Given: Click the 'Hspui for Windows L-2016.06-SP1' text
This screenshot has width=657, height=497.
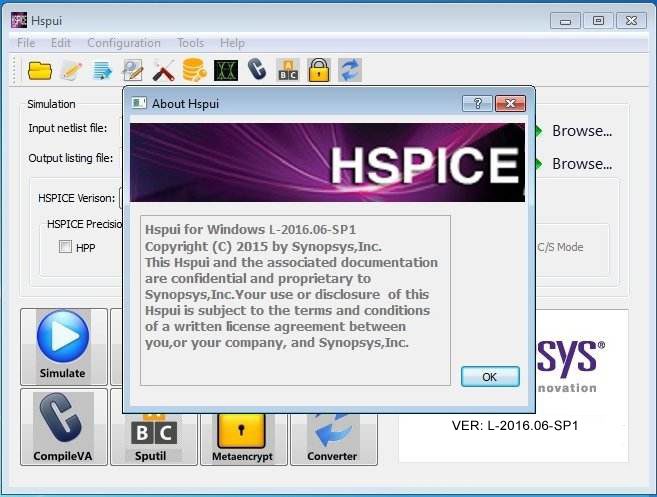Looking at the screenshot, I should point(250,230).
